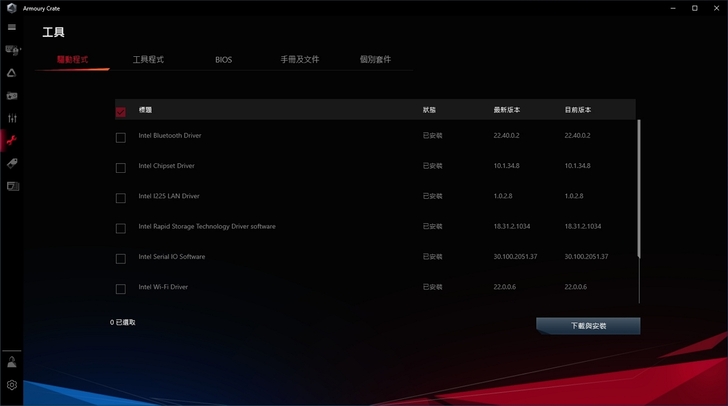Click the 最新版本 column header

[x=507, y=110]
